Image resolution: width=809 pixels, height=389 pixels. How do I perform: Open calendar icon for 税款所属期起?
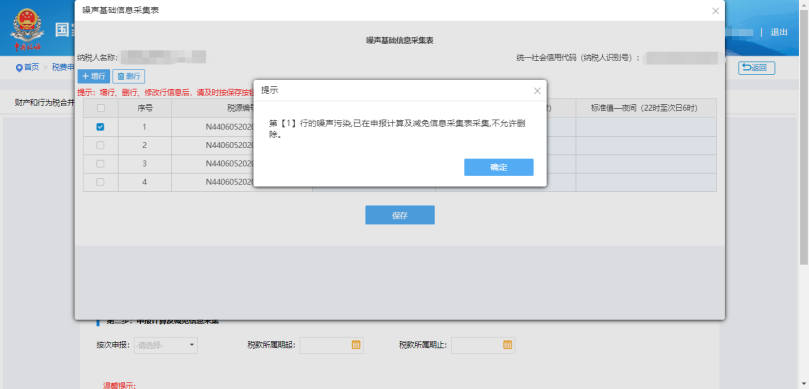point(355,345)
